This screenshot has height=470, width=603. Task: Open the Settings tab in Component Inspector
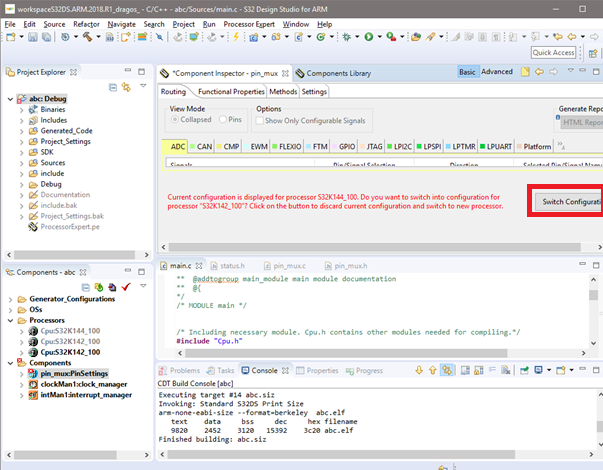[x=314, y=92]
